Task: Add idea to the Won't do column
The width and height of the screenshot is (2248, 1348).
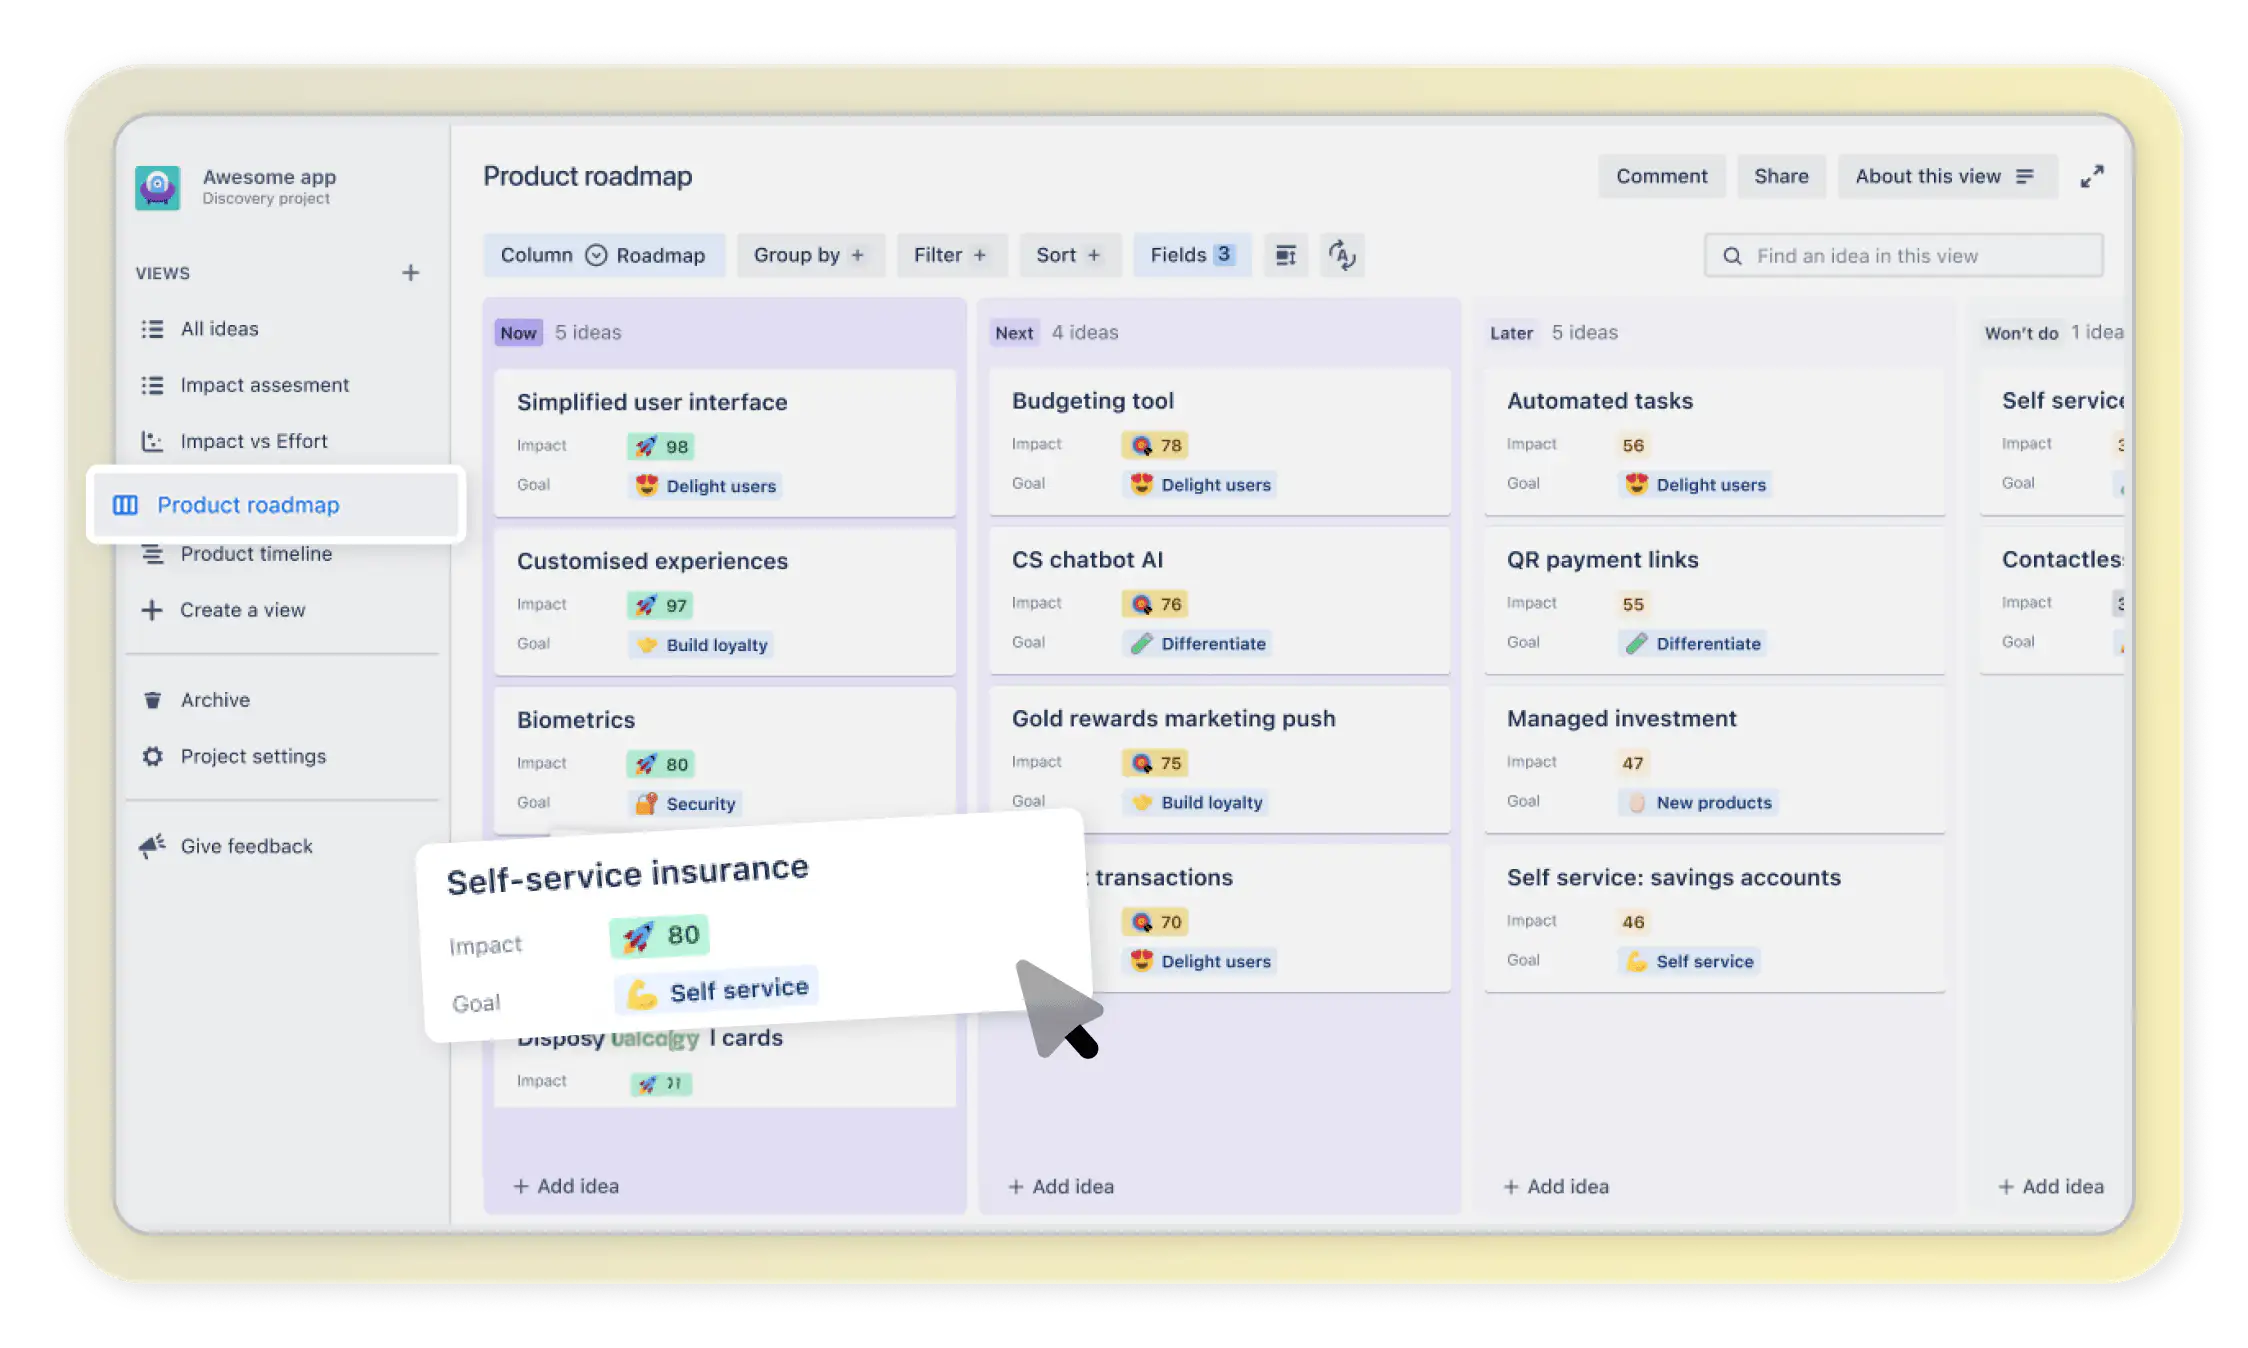Action: [x=2051, y=1187]
